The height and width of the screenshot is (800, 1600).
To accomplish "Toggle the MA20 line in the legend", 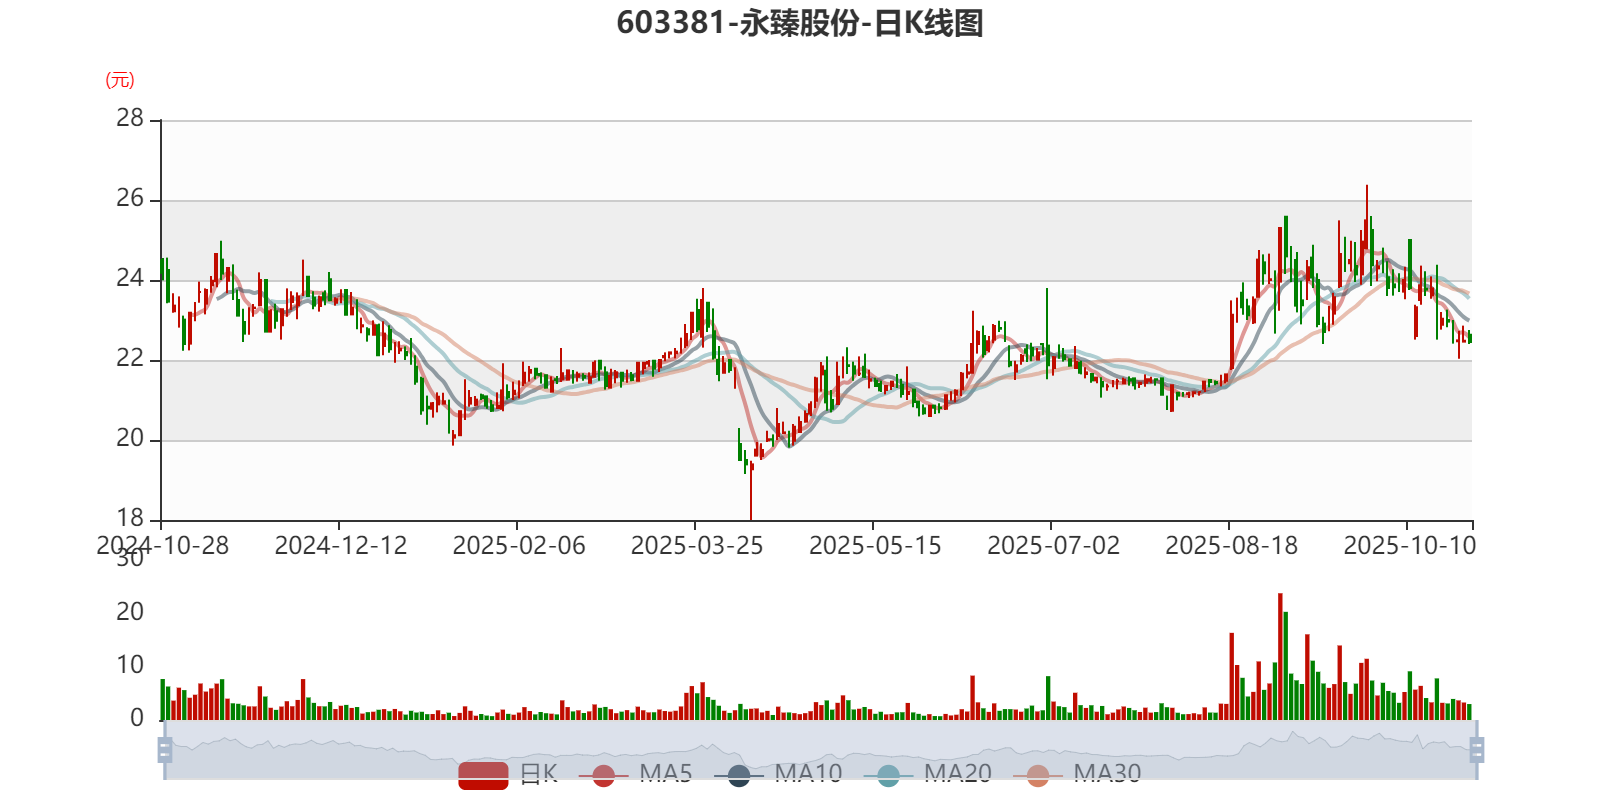I will point(927,774).
